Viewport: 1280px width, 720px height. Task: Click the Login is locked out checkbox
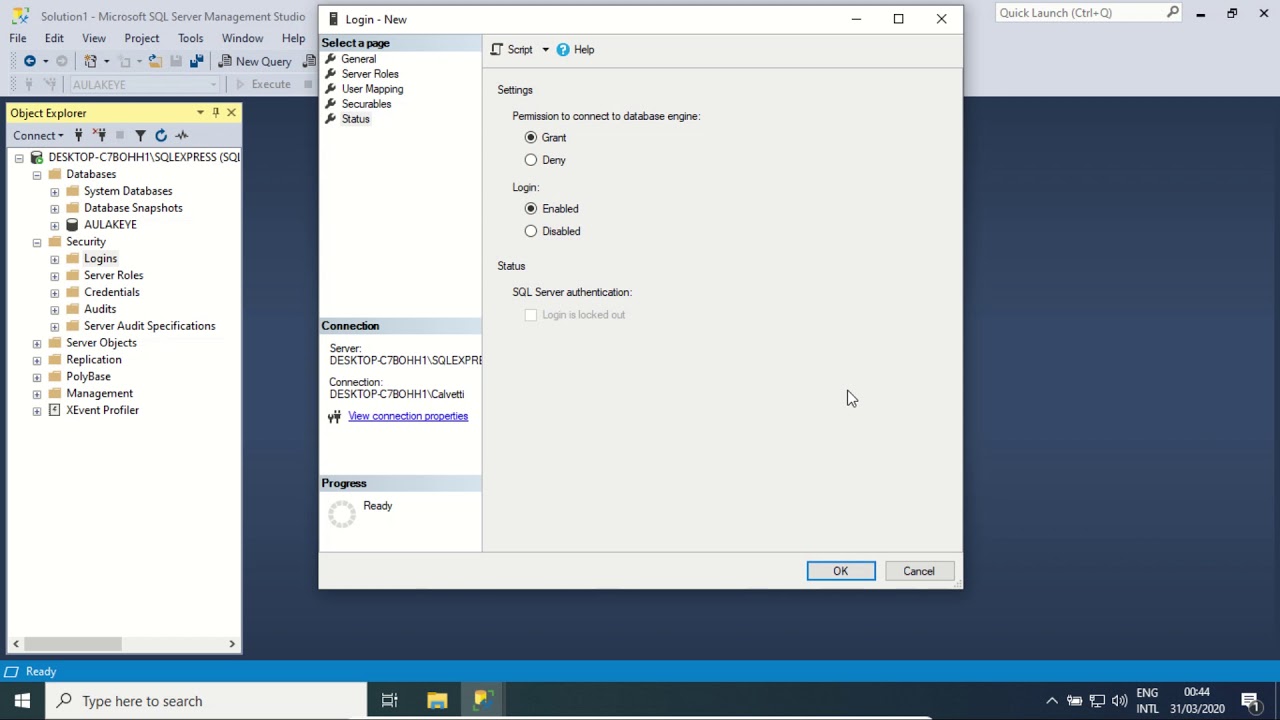coord(531,315)
